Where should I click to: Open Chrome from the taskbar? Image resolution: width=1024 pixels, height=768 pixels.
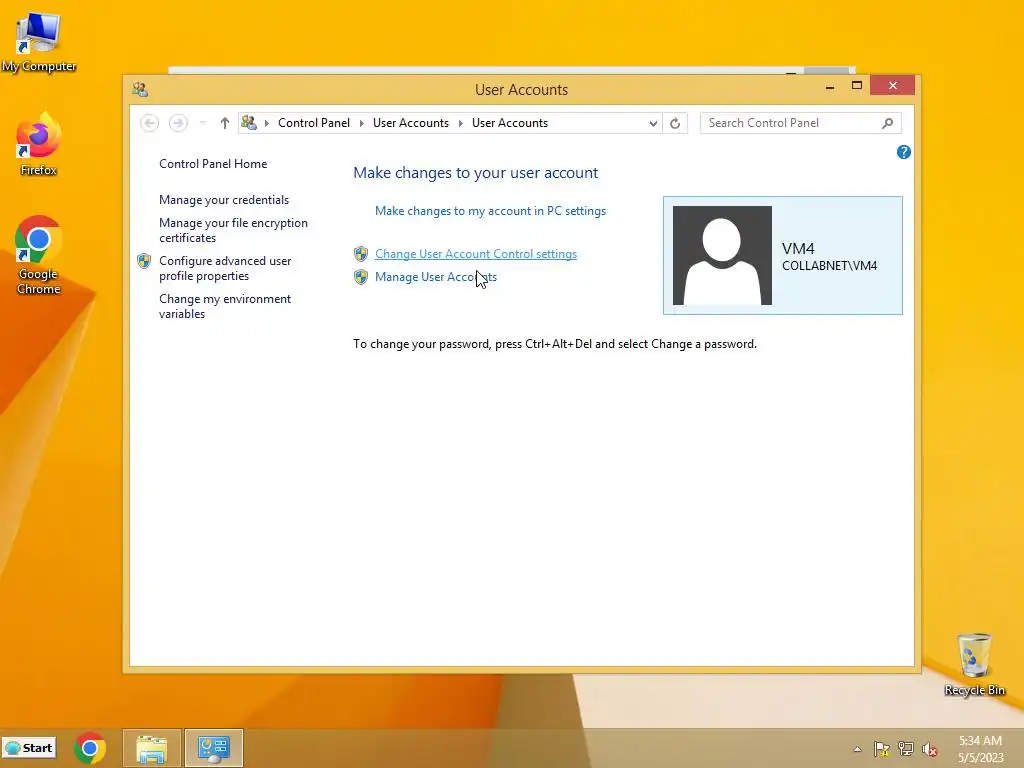click(x=89, y=748)
